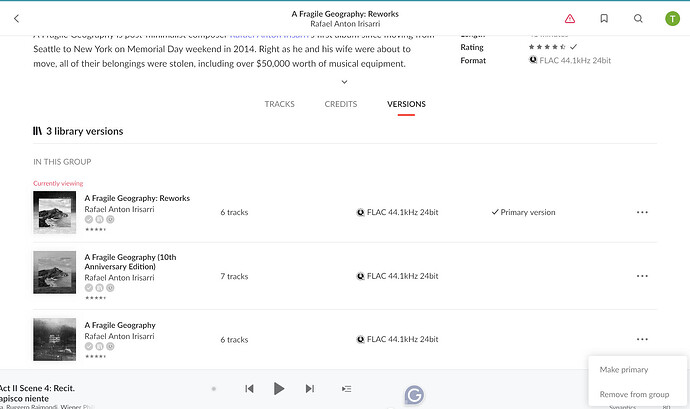
Task: Open the play queue icon
Action: coord(346,388)
